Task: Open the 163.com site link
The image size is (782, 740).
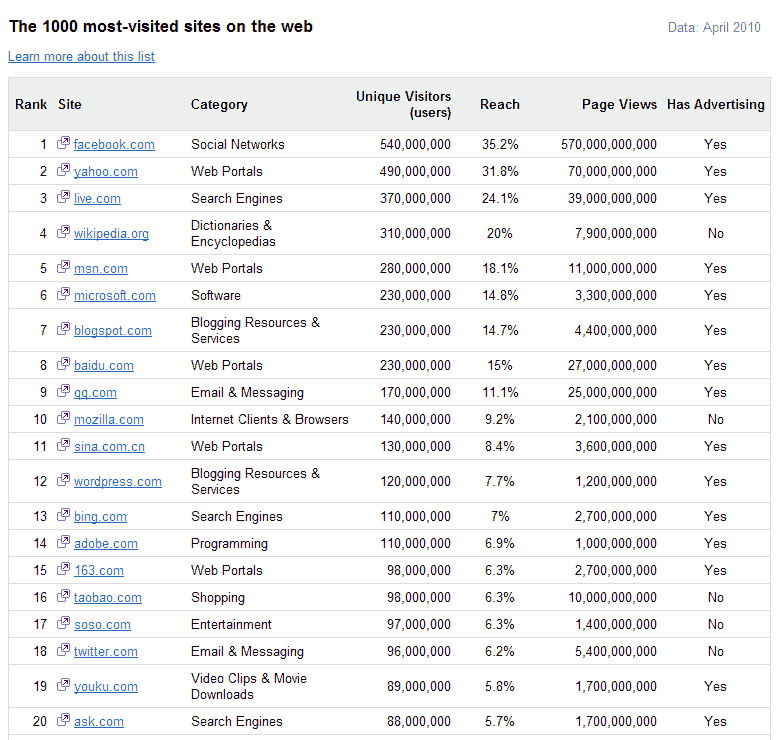Action: coord(99,570)
